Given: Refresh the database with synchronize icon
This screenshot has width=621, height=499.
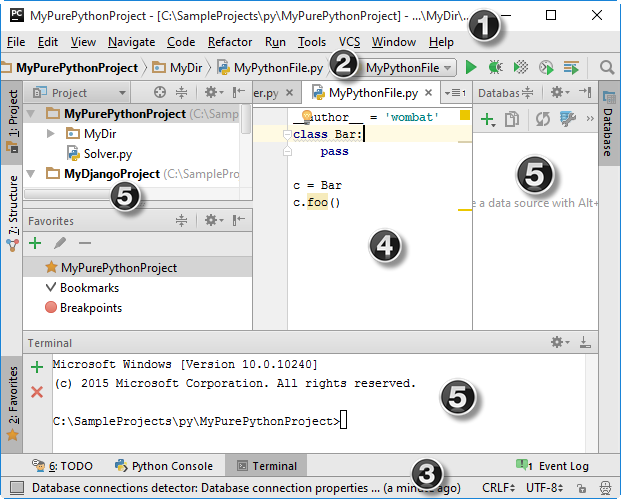Looking at the screenshot, I should (543, 119).
